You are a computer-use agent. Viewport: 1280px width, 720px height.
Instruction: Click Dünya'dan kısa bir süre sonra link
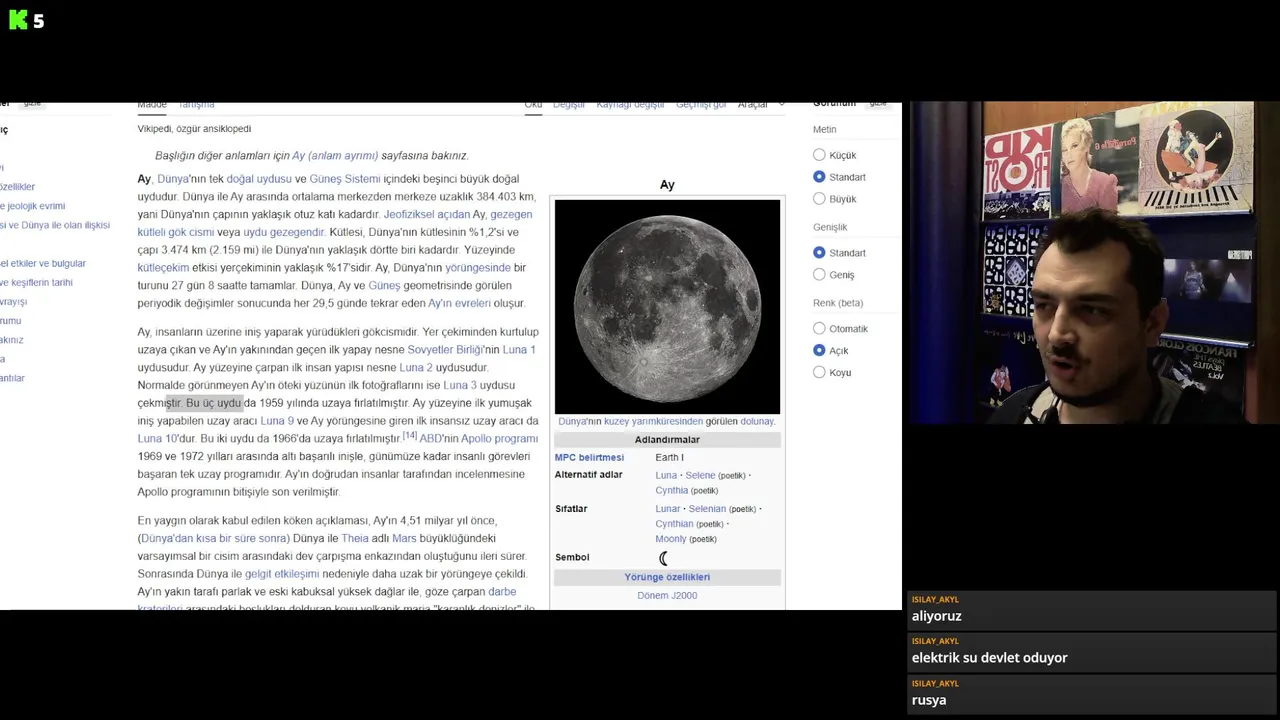[x=214, y=538]
